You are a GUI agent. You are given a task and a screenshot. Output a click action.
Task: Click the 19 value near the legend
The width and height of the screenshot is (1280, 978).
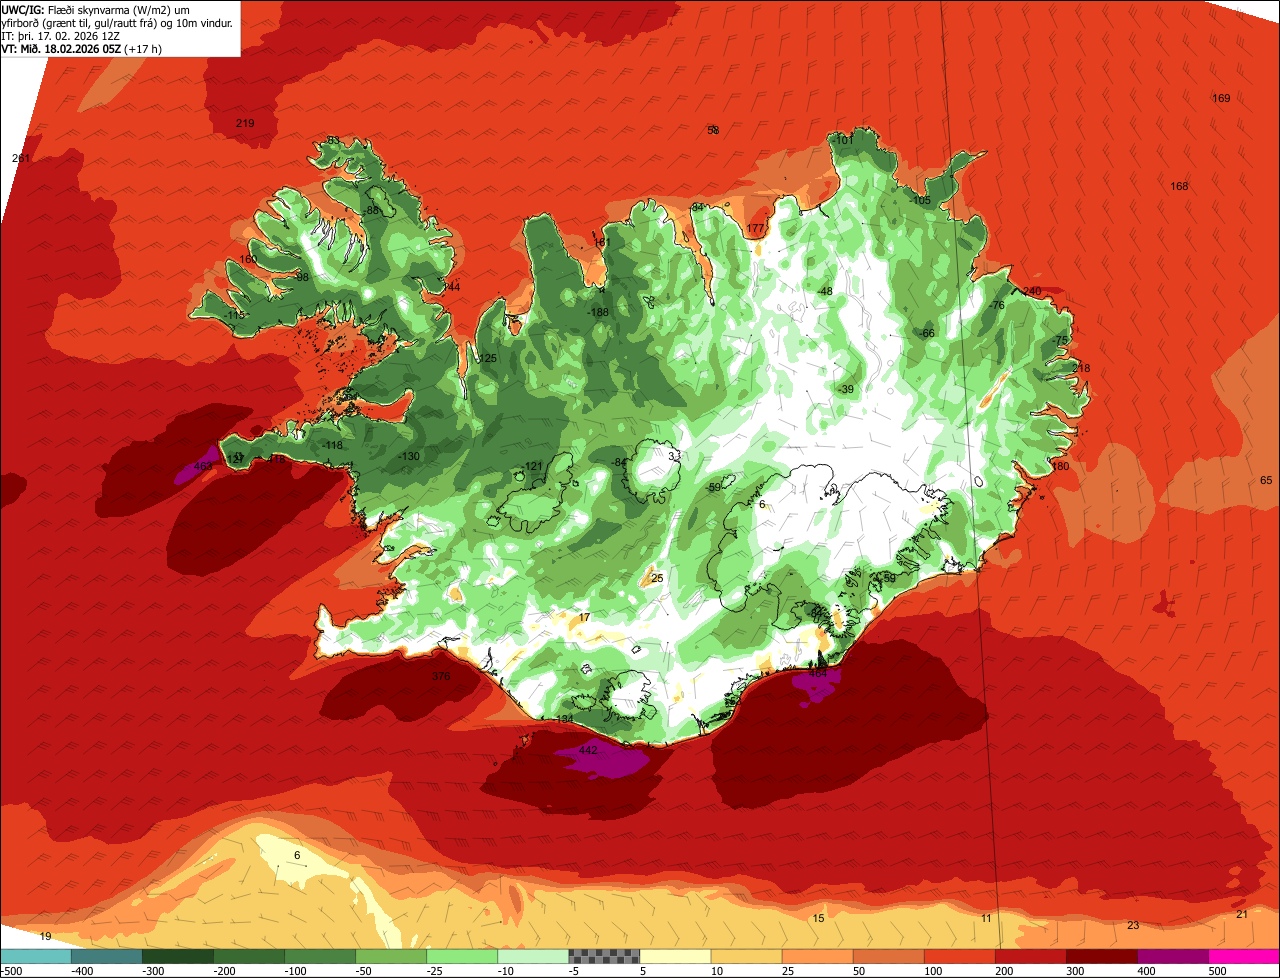45,936
